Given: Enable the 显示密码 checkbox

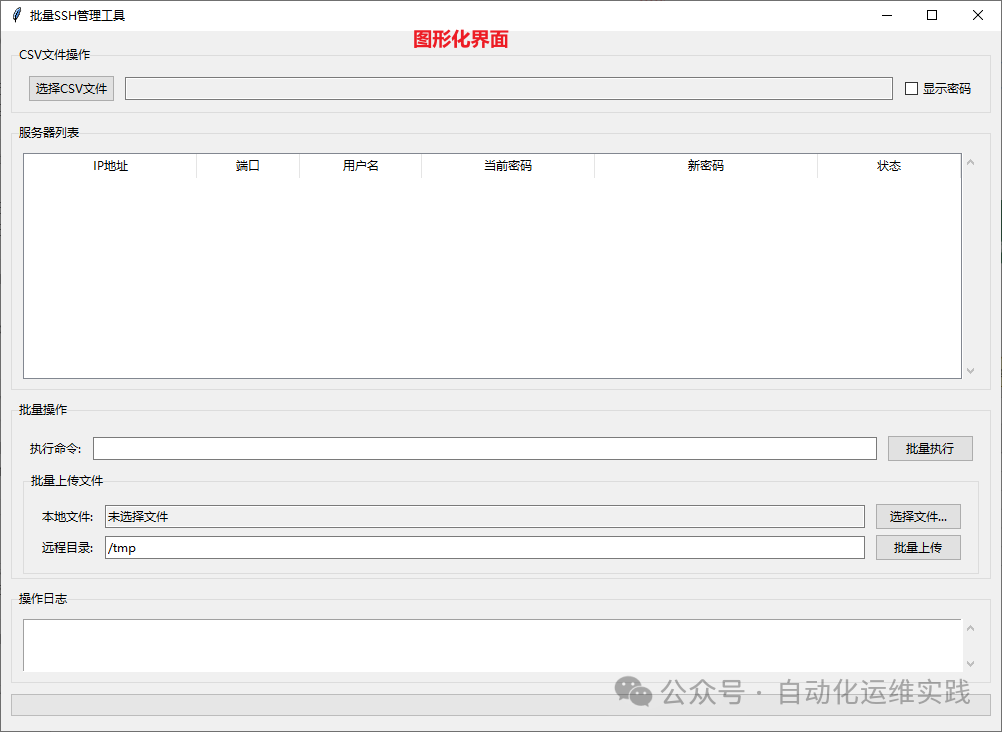Looking at the screenshot, I should [911, 88].
